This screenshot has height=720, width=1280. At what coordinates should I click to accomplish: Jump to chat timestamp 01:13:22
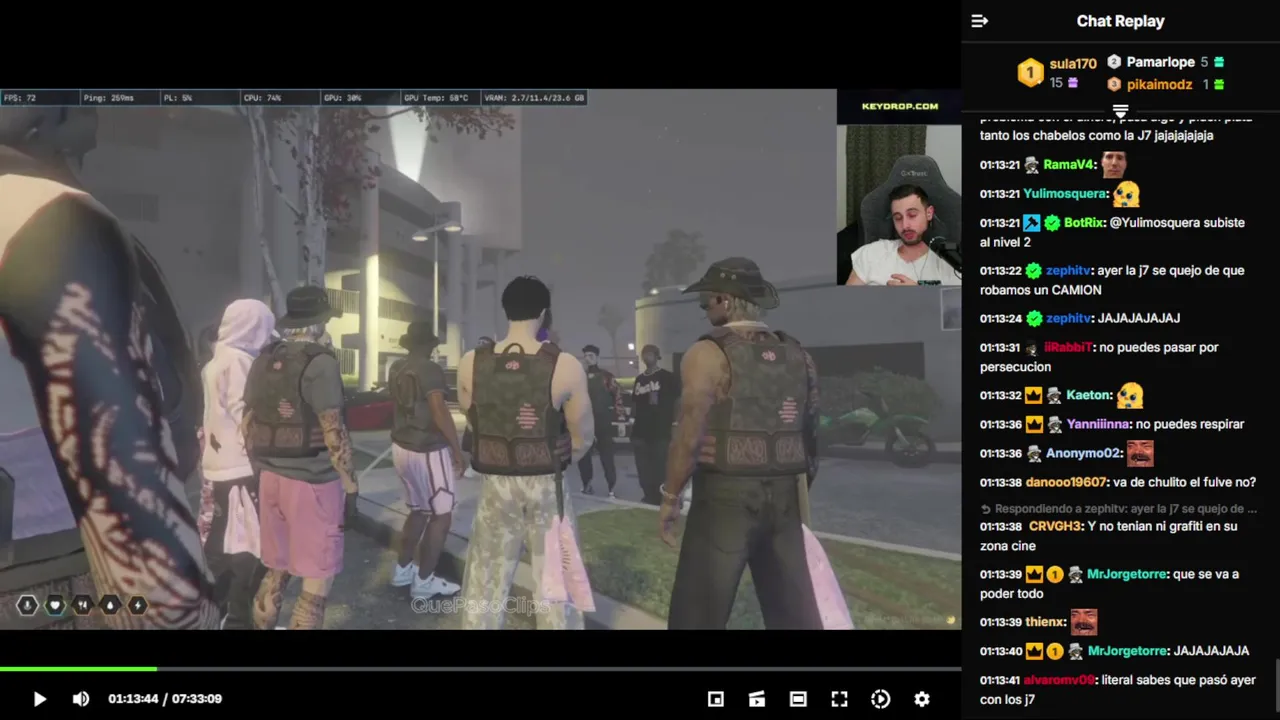[1000, 271]
